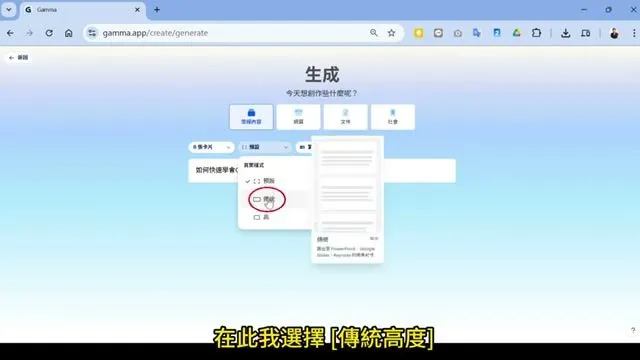Choose the traditional size option

[274, 199]
